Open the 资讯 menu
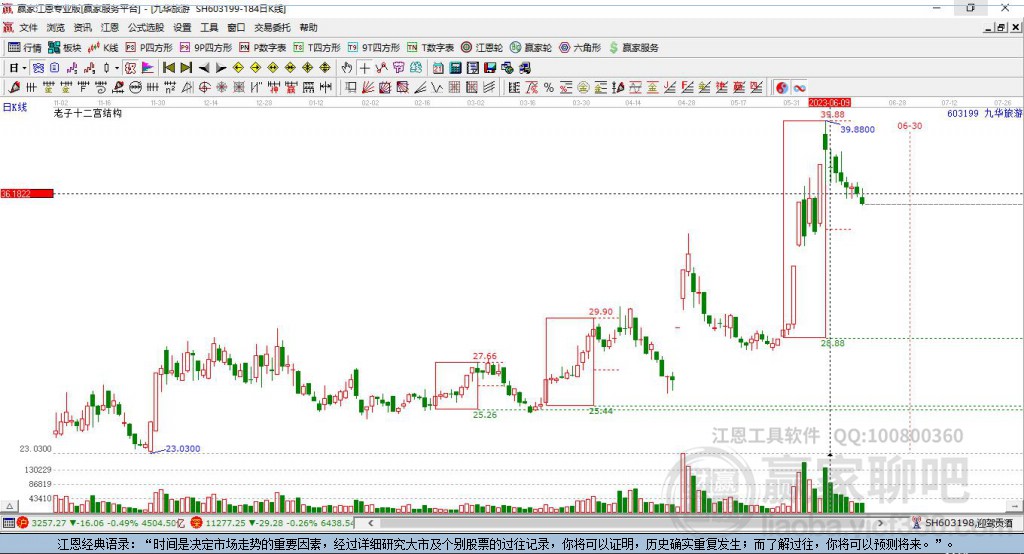 pyautogui.click(x=82, y=27)
